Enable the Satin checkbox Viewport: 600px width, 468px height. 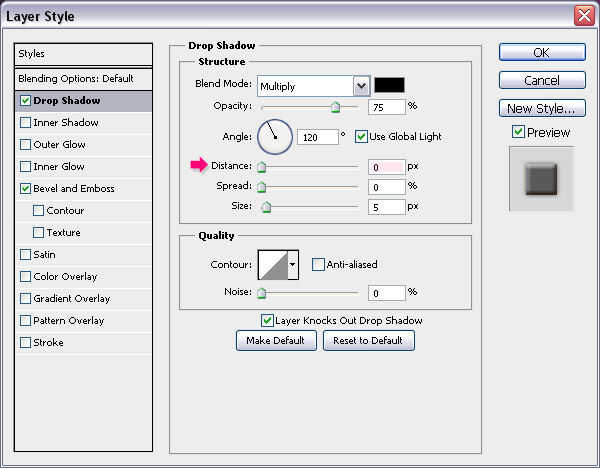coord(25,254)
